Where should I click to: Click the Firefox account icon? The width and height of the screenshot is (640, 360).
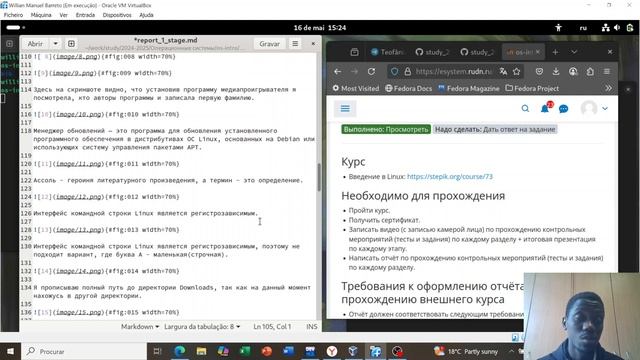tap(573, 71)
